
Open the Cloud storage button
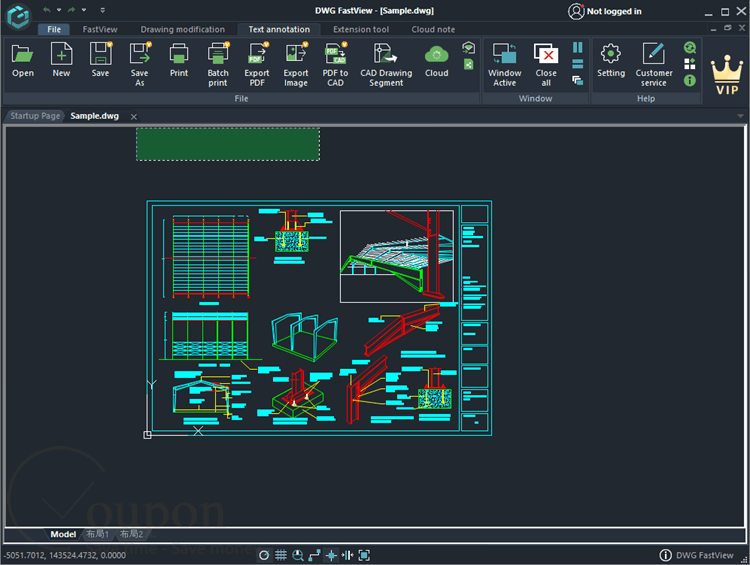click(x=437, y=60)
